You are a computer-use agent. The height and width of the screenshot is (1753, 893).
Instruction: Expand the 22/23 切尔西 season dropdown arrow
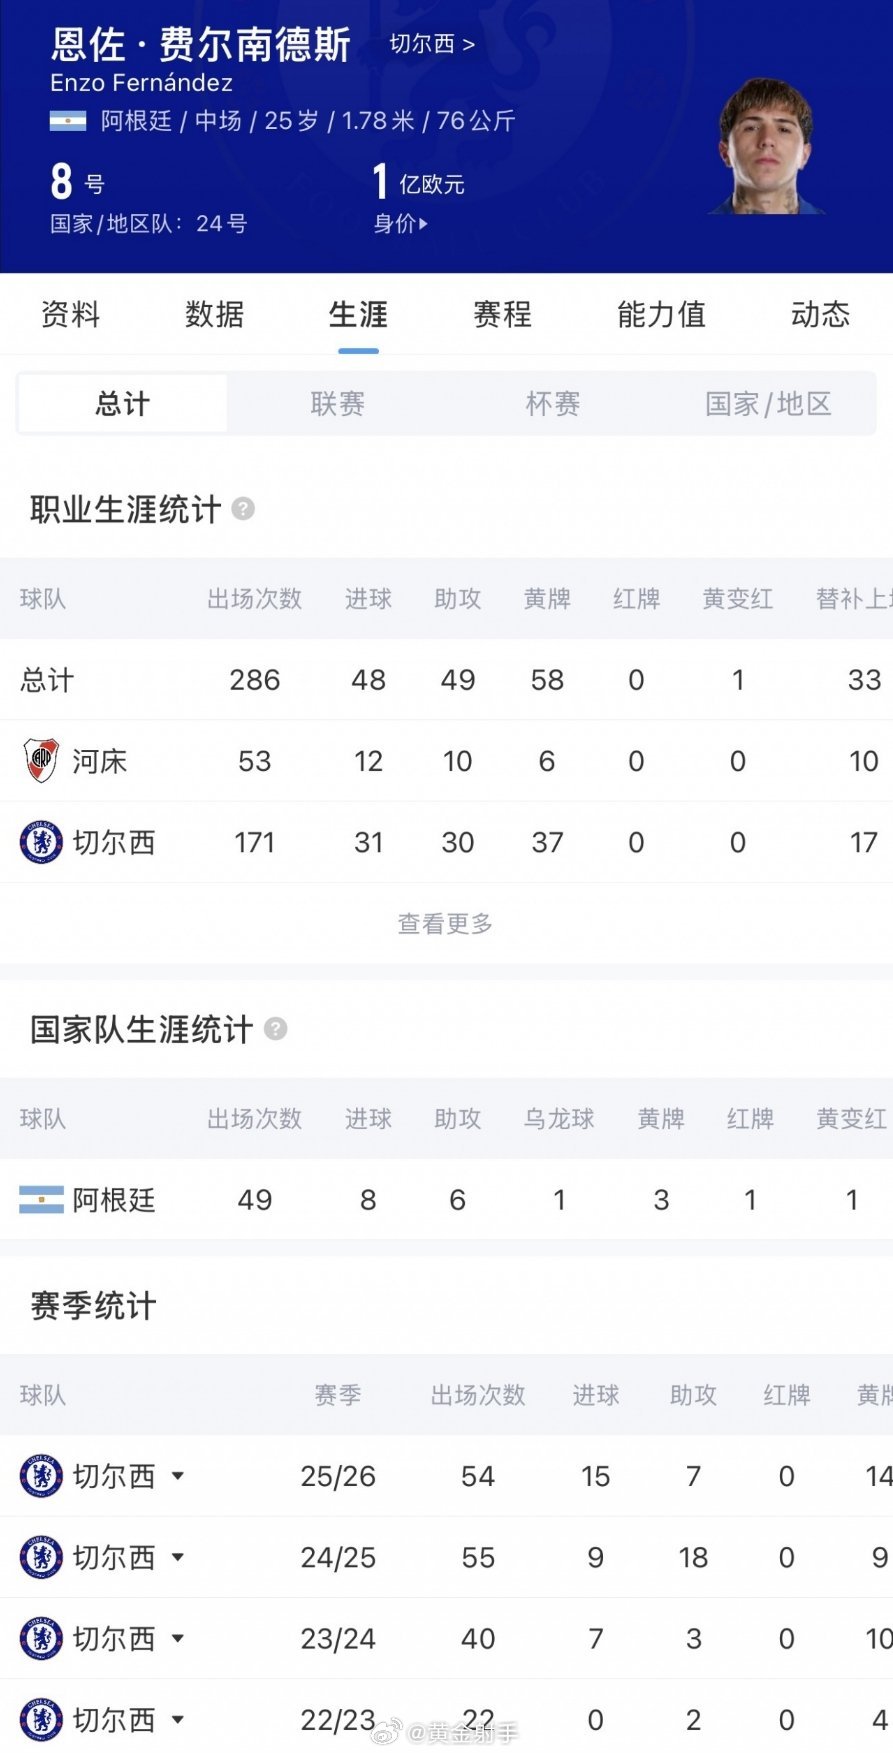click(x=178, y=1719)
